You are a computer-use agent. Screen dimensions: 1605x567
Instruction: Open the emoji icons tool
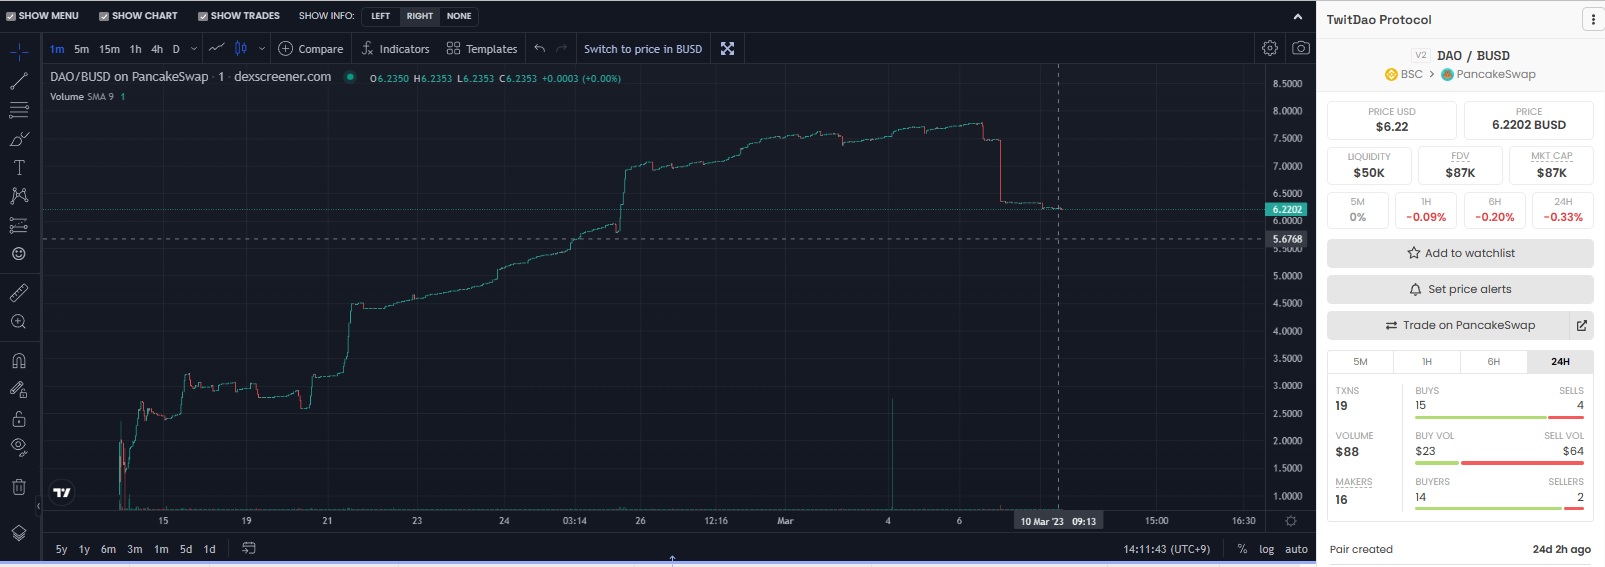click(x=19, y=254)
